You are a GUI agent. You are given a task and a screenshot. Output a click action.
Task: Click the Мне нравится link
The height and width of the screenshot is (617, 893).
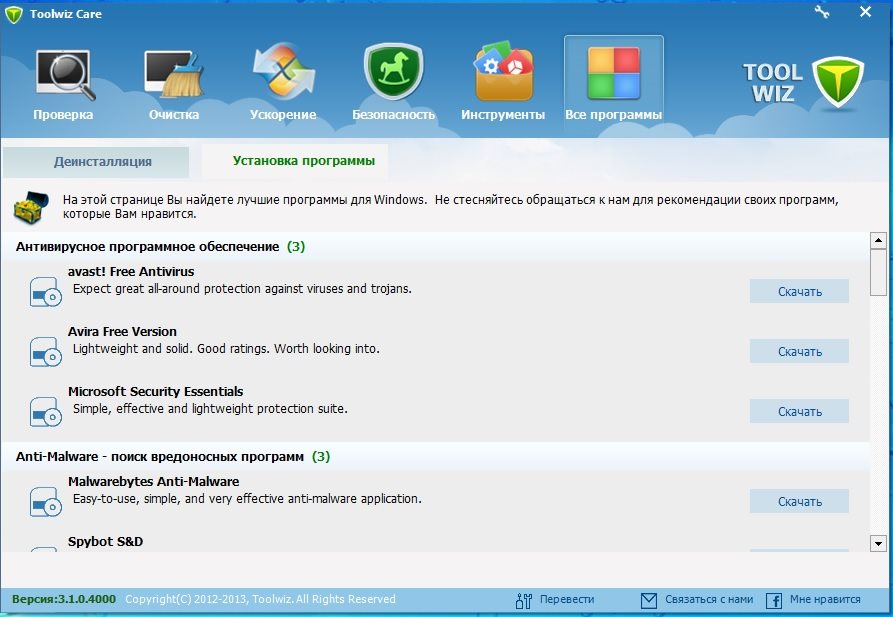pos(825,599)
